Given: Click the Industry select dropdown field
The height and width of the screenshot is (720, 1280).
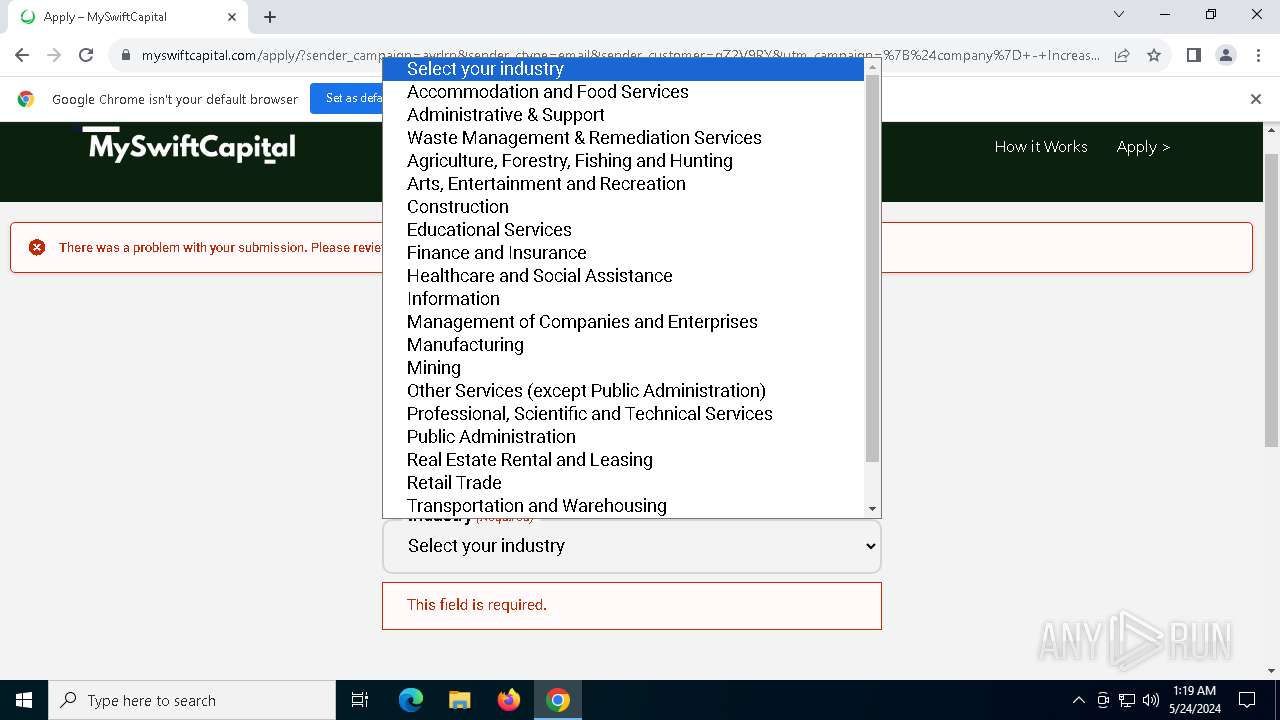Looking at the screenshot, I should coord(632,546).
